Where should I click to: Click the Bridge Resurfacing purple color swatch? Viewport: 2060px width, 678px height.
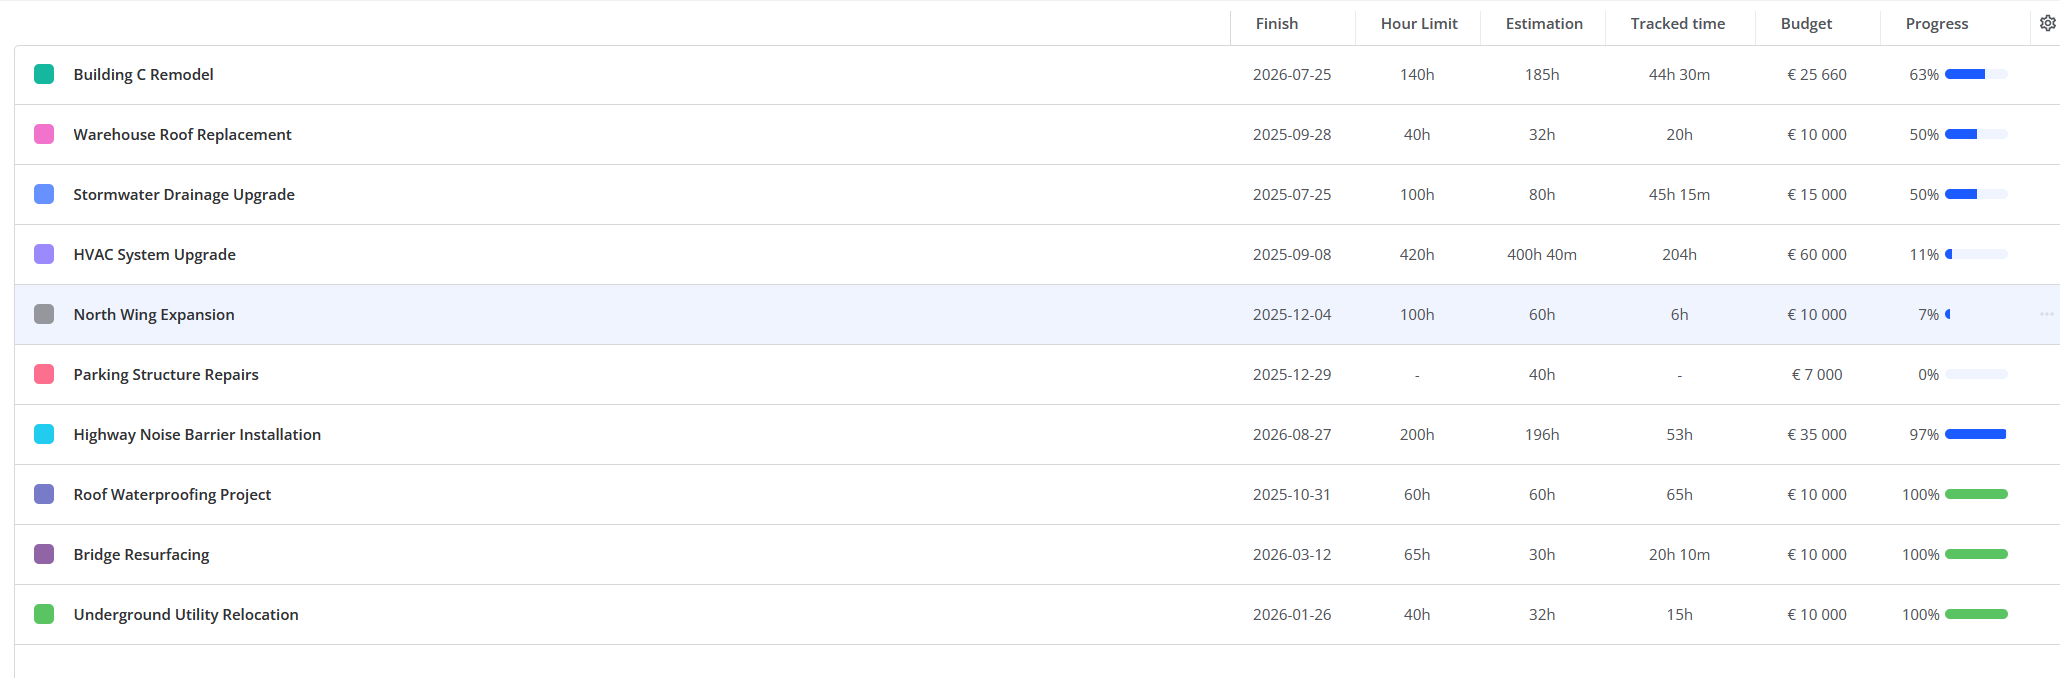[44, 554]
